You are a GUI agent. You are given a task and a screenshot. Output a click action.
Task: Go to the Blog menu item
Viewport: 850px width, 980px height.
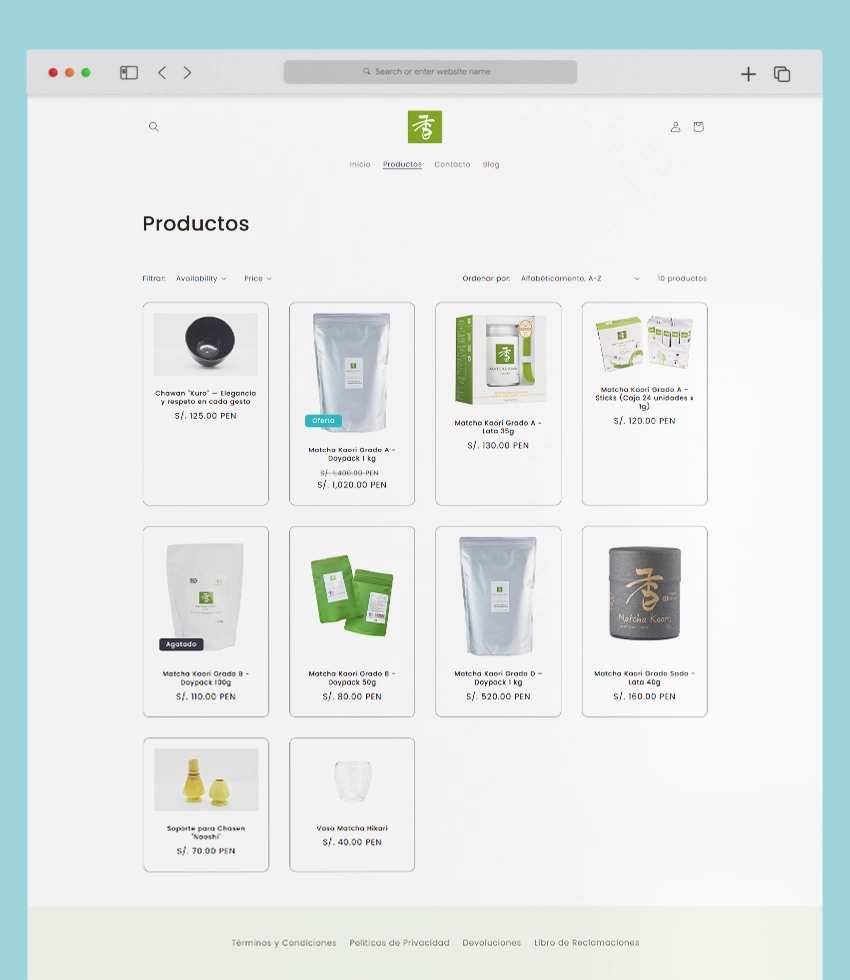(x=491, y=165)
